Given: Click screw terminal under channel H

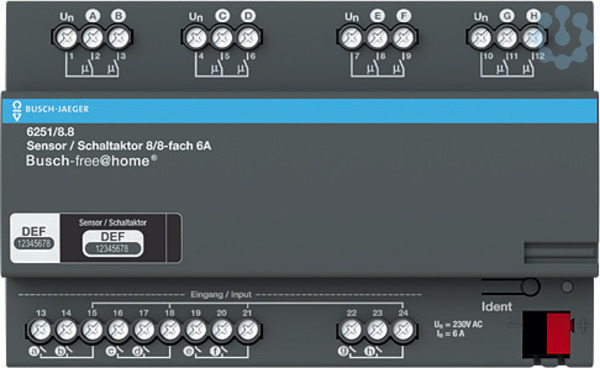Looking at the screenshot, I should point(533,38).
